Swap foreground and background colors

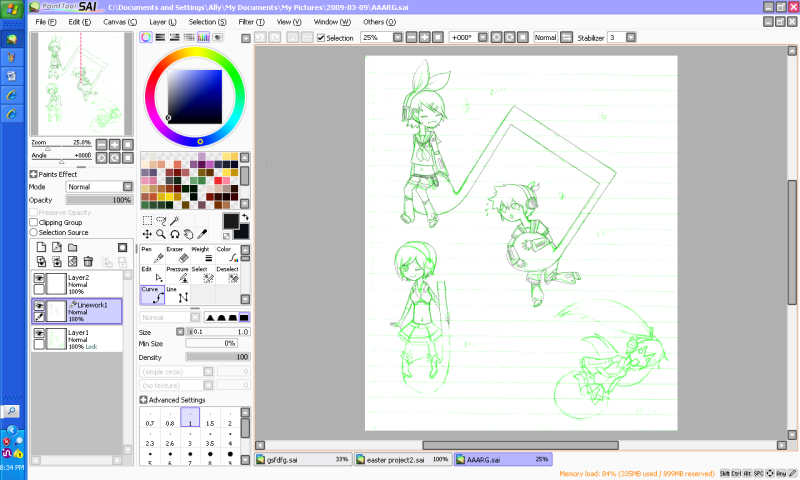(245, 217)
